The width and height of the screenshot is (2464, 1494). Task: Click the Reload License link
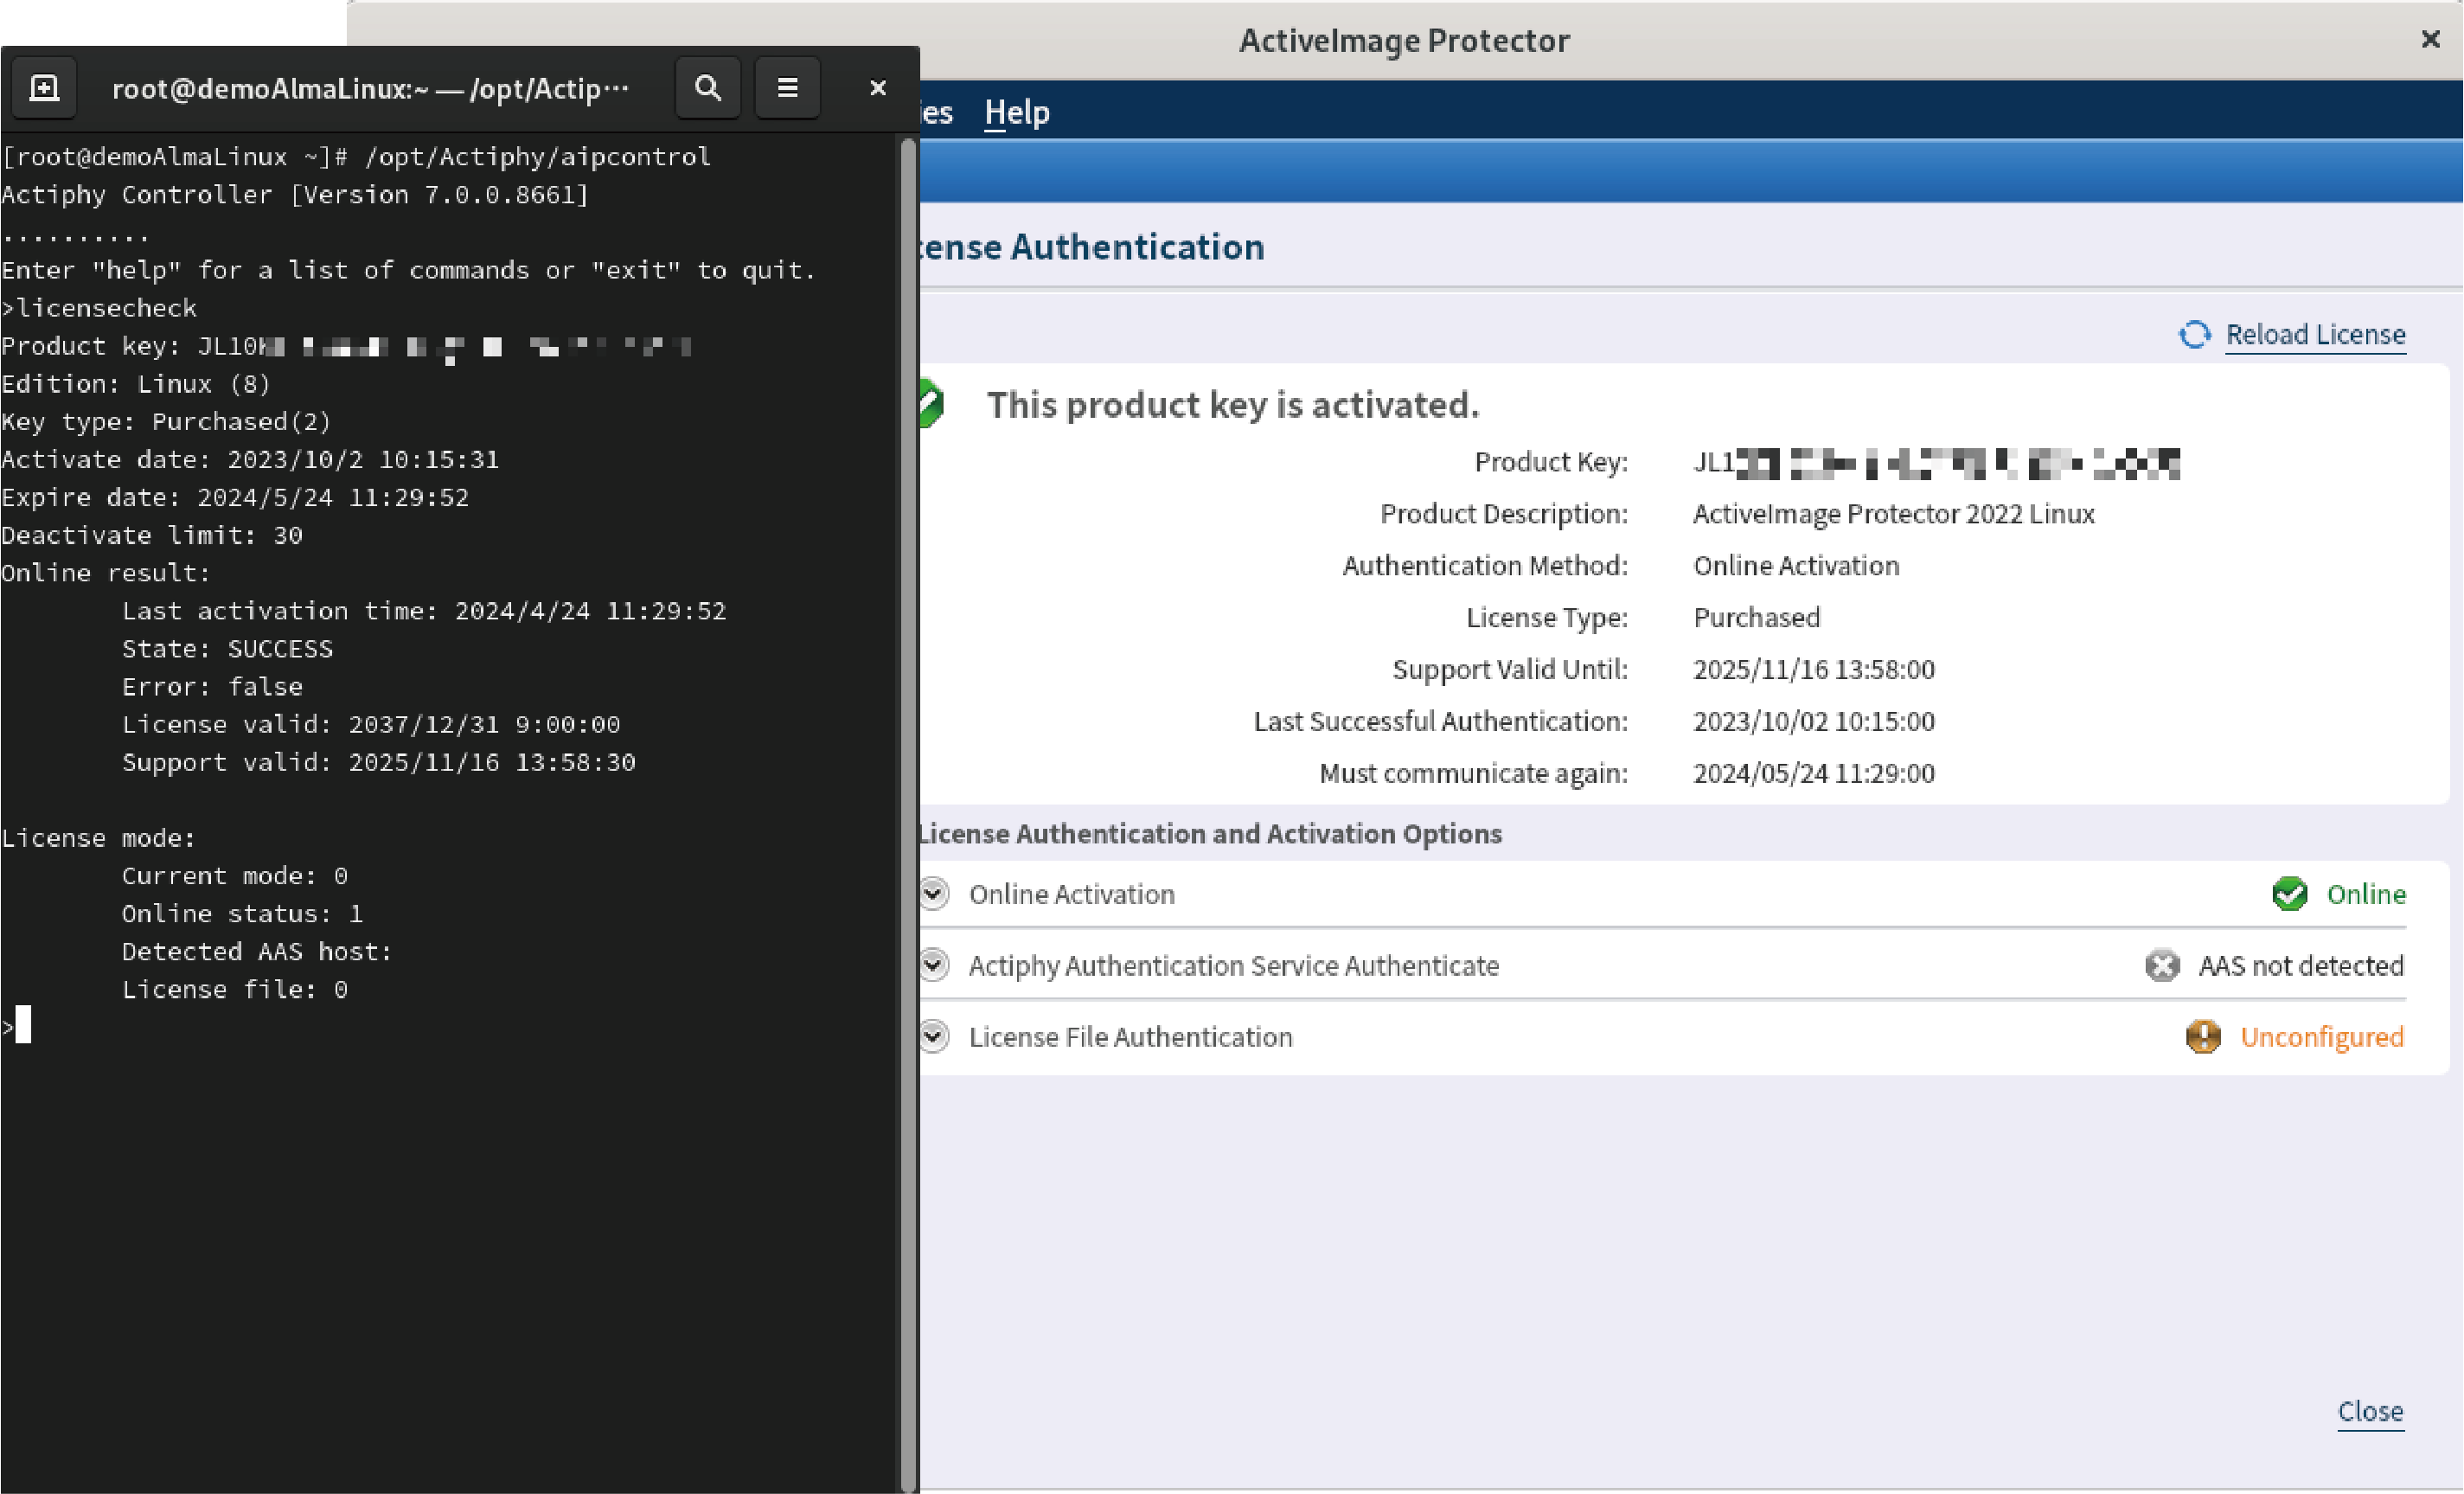click(x=2315, y=334)
